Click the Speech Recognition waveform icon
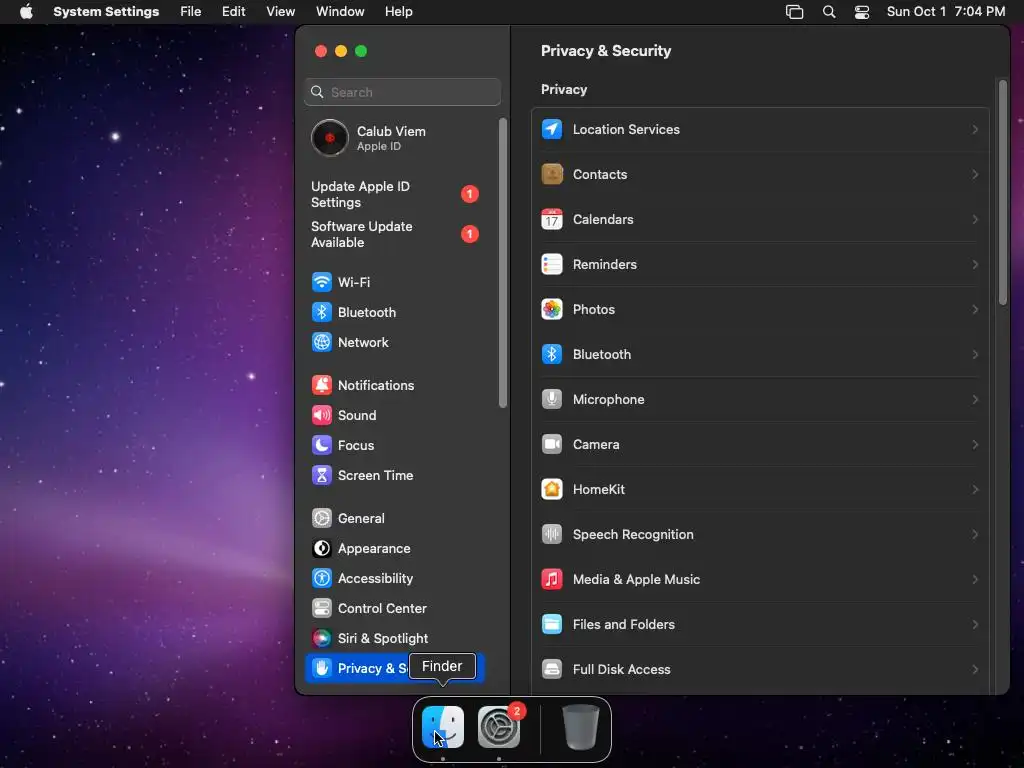1024x768 pixels. (552, 534)
